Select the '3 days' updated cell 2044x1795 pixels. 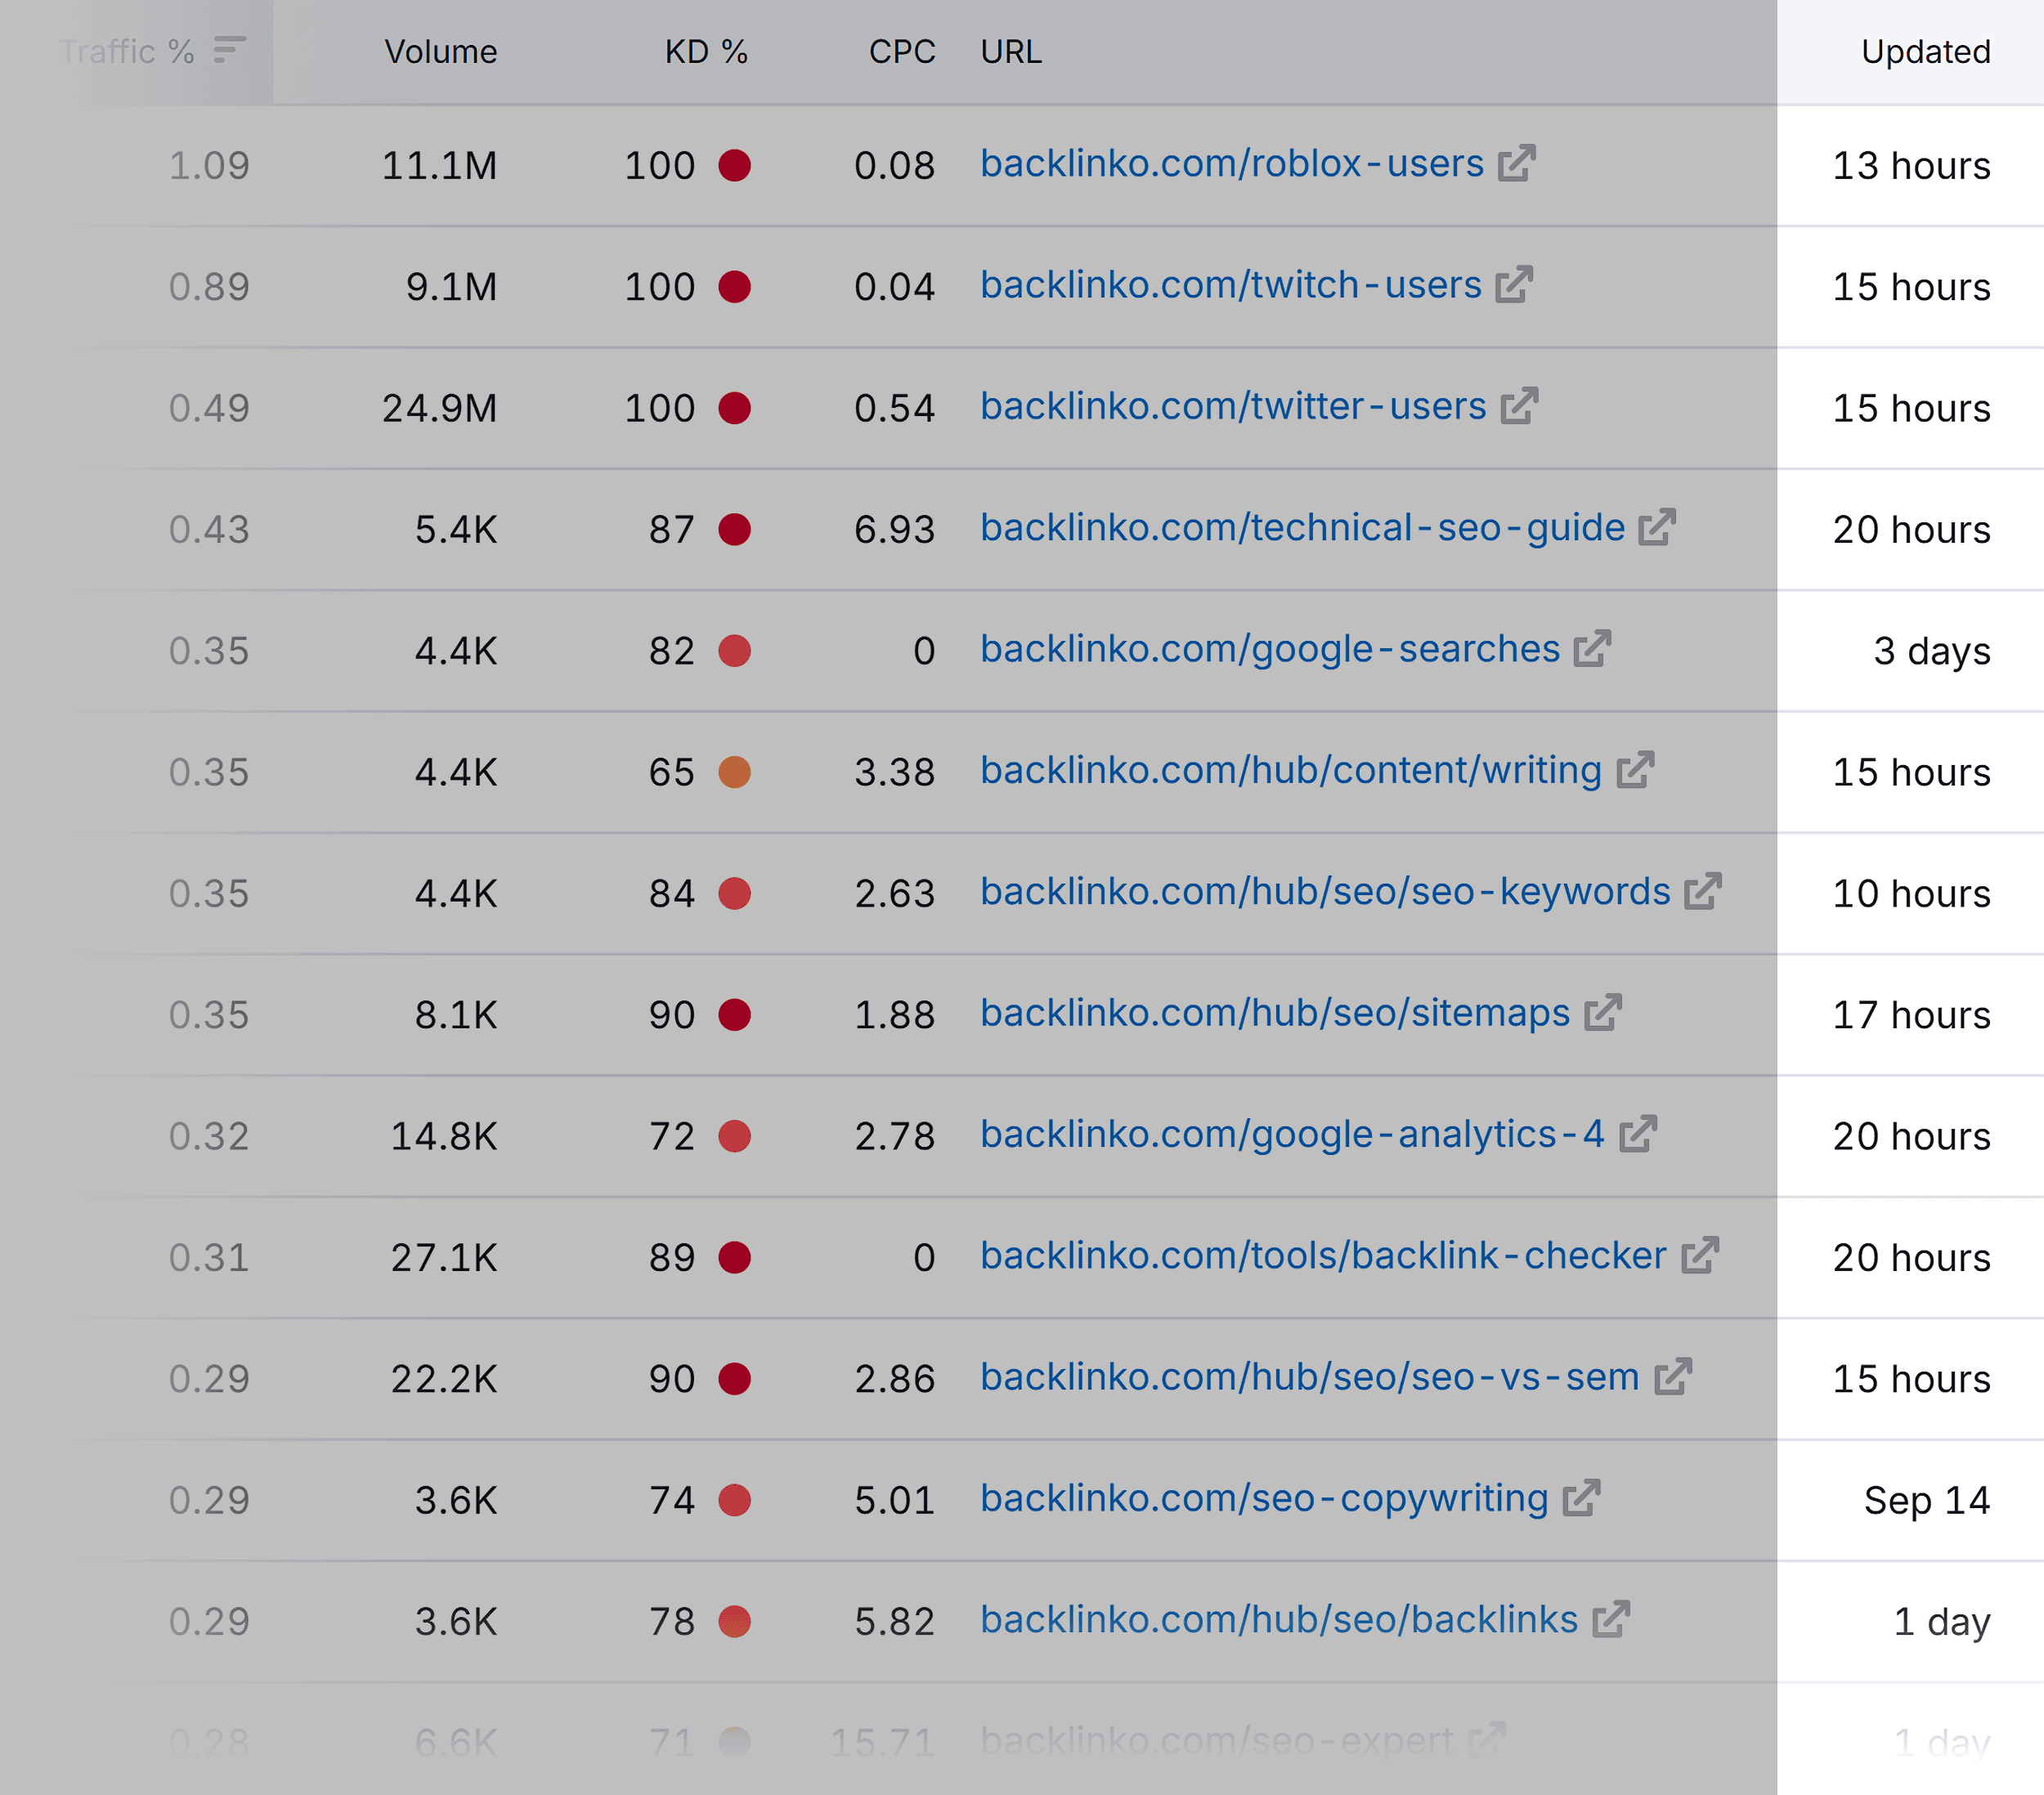[1932, 651]
